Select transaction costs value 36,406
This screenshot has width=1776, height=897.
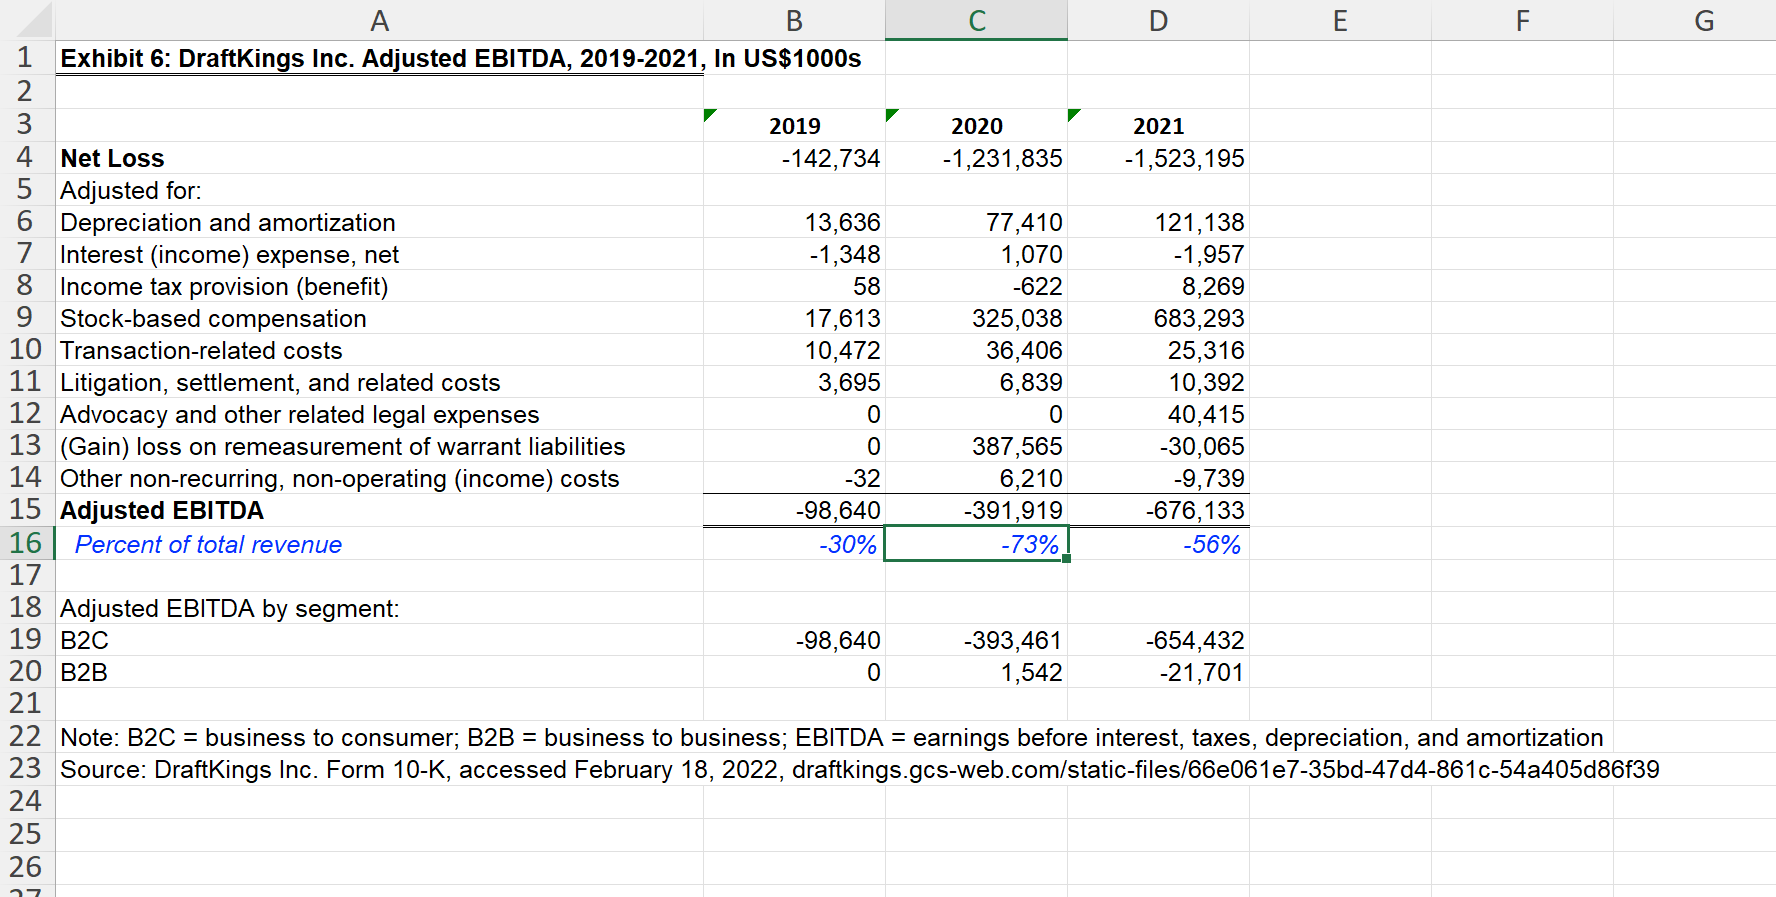[x=976, y=350]
